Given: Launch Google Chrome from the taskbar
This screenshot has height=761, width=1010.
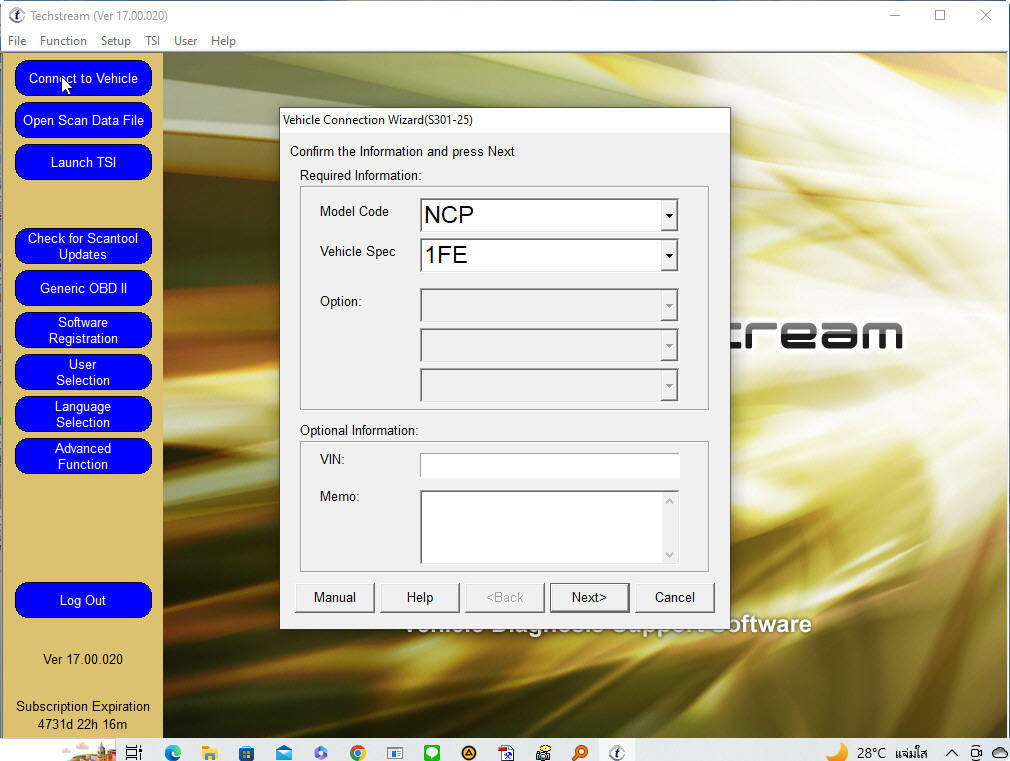Looking at the screenshot, I should point(358,752).
